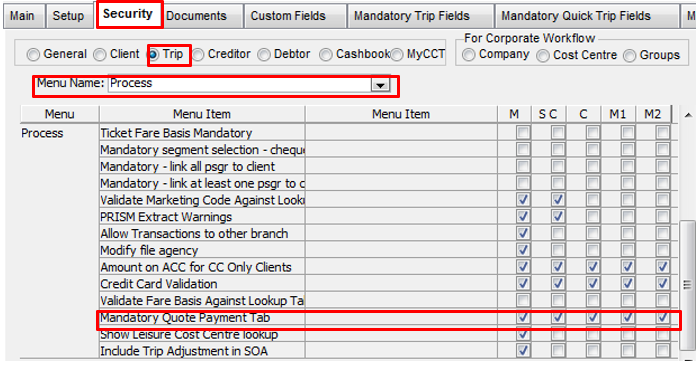Click the first 'Menu Item' column header
Viewport: 700px width, 367px height.
tap(202, 114)
